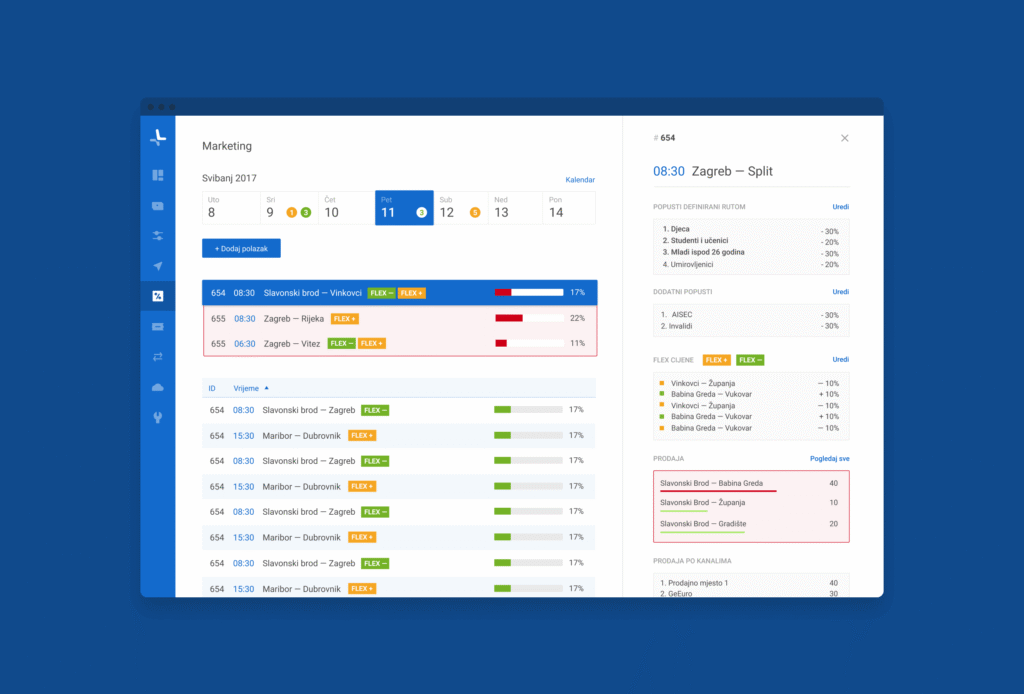
Task: Select the navigation arrow icon in sidebar
Action: [158, 266]
